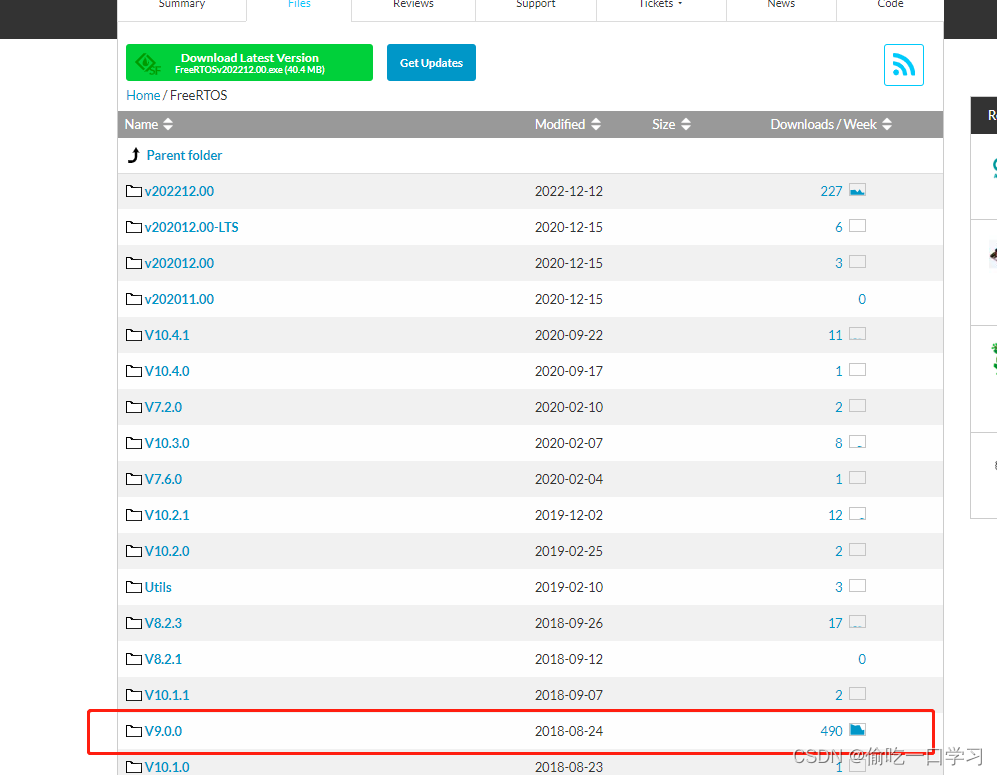Click modified date 2018-08-24
Image resolution: width=997 pixels, height=775 pixels.
pyautogui.click(x=568, y=731)
